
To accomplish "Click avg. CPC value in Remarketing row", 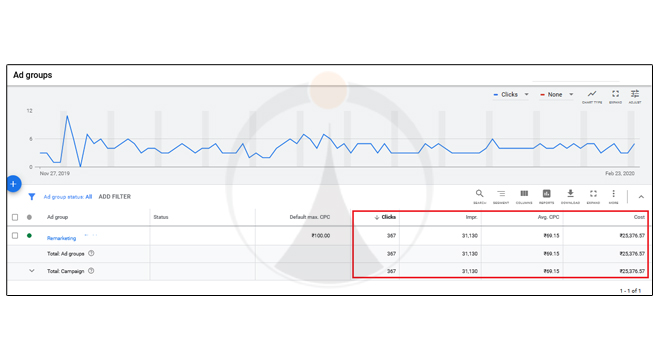I will (551, 236).
